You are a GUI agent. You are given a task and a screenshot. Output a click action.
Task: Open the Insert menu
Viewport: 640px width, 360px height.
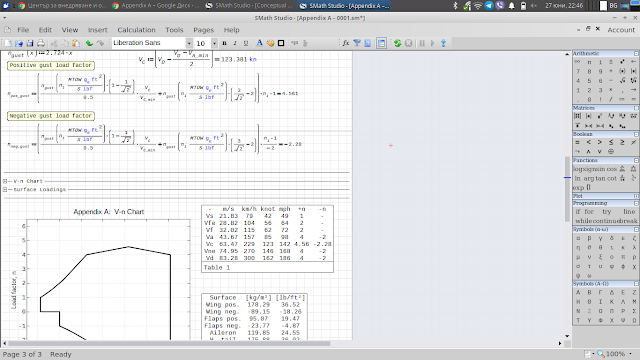coord(98,30)
